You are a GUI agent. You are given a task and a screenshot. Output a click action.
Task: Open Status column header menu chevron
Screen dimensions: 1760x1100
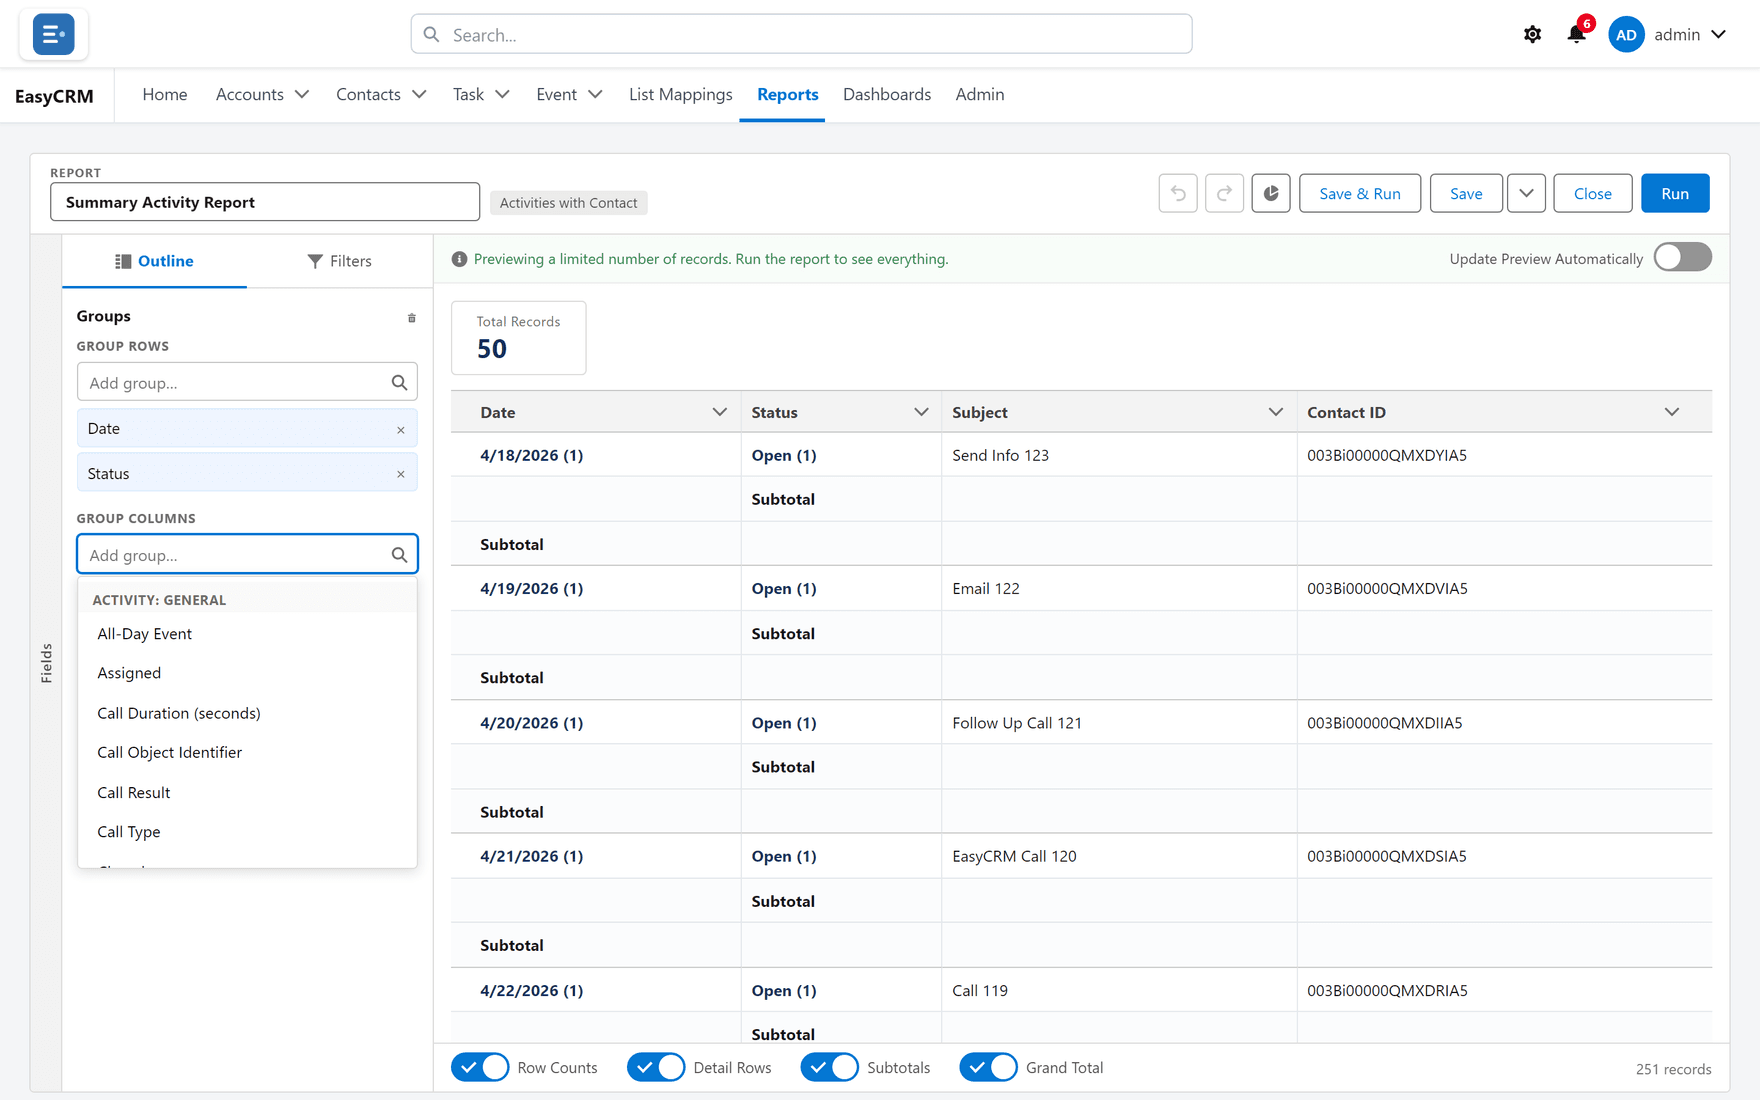pos(921,412)
